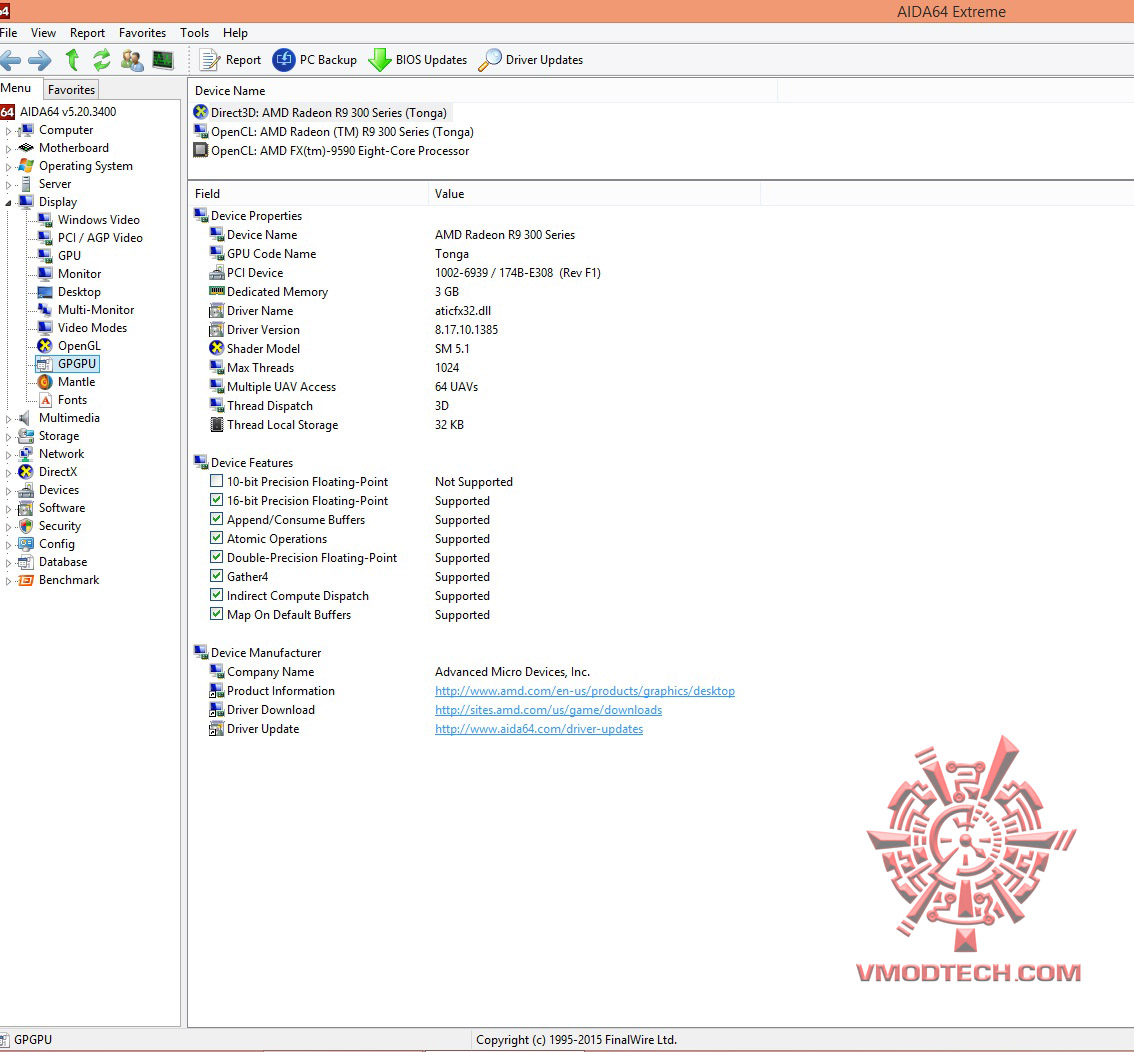This screenshot has width=1134, height=1052.
Task: Toggle Indirect Compute Dispatch checkbox
Action: 216,594
